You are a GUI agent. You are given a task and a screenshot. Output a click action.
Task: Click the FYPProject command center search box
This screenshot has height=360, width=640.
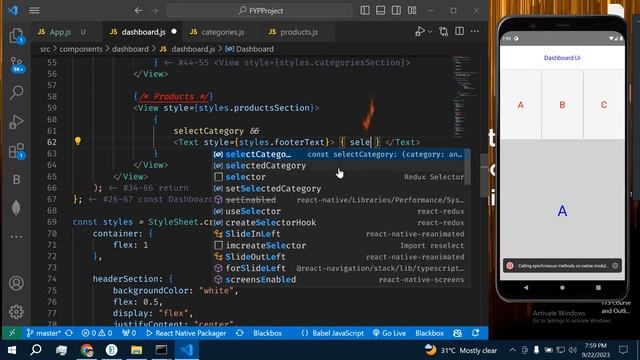coord(260,10)
